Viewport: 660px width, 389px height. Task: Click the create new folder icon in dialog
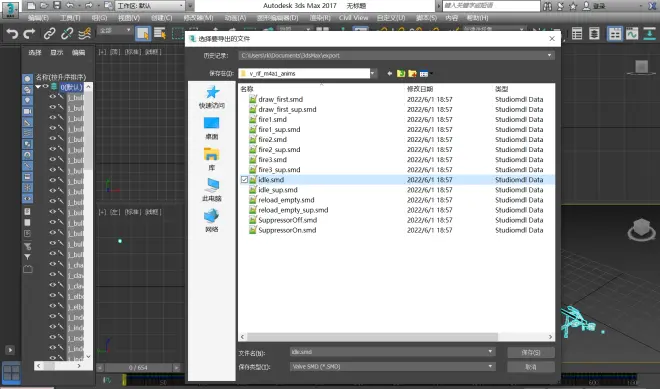click(412, 74)
